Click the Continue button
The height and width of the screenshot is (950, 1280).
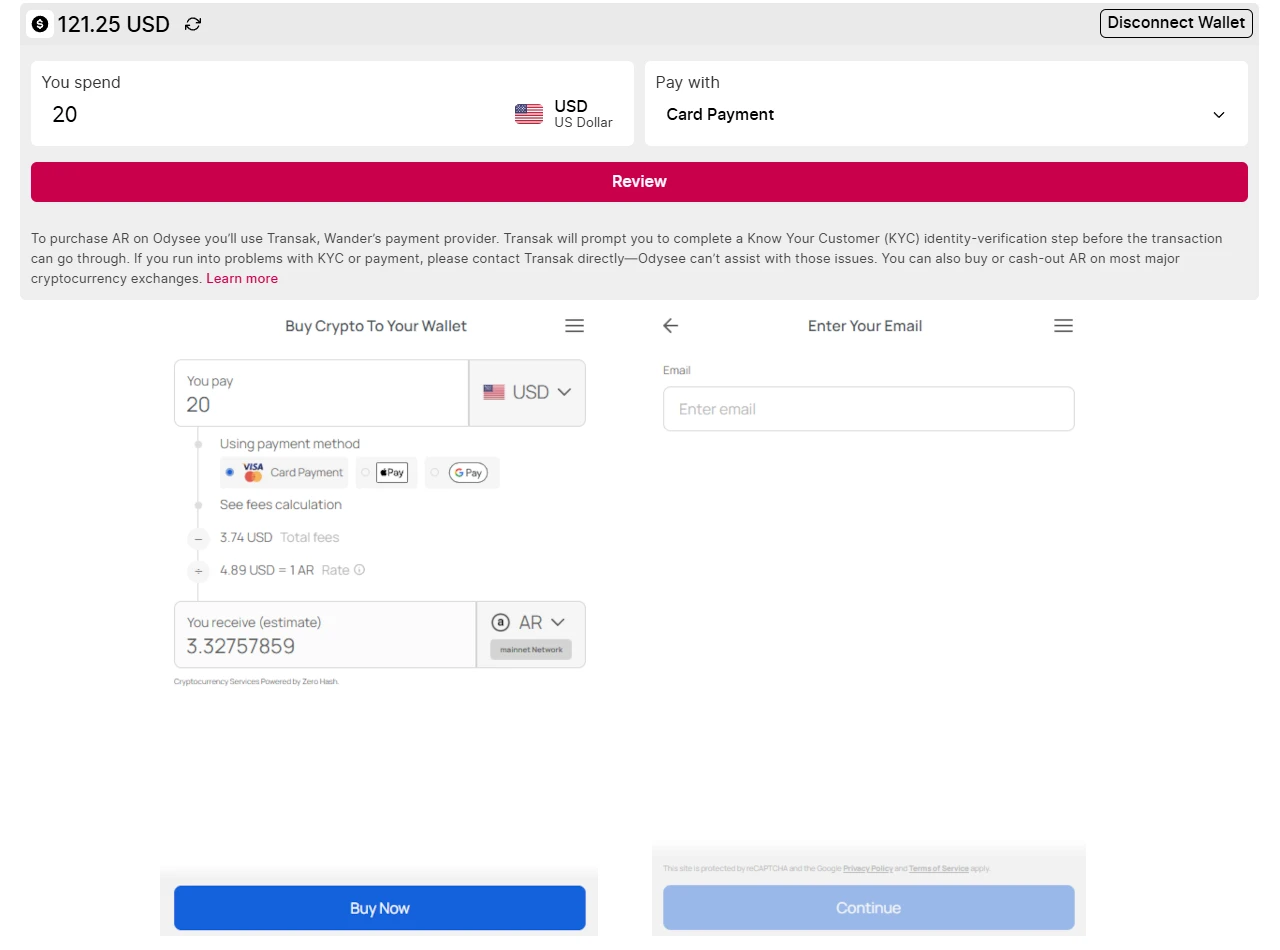[869, 908]
